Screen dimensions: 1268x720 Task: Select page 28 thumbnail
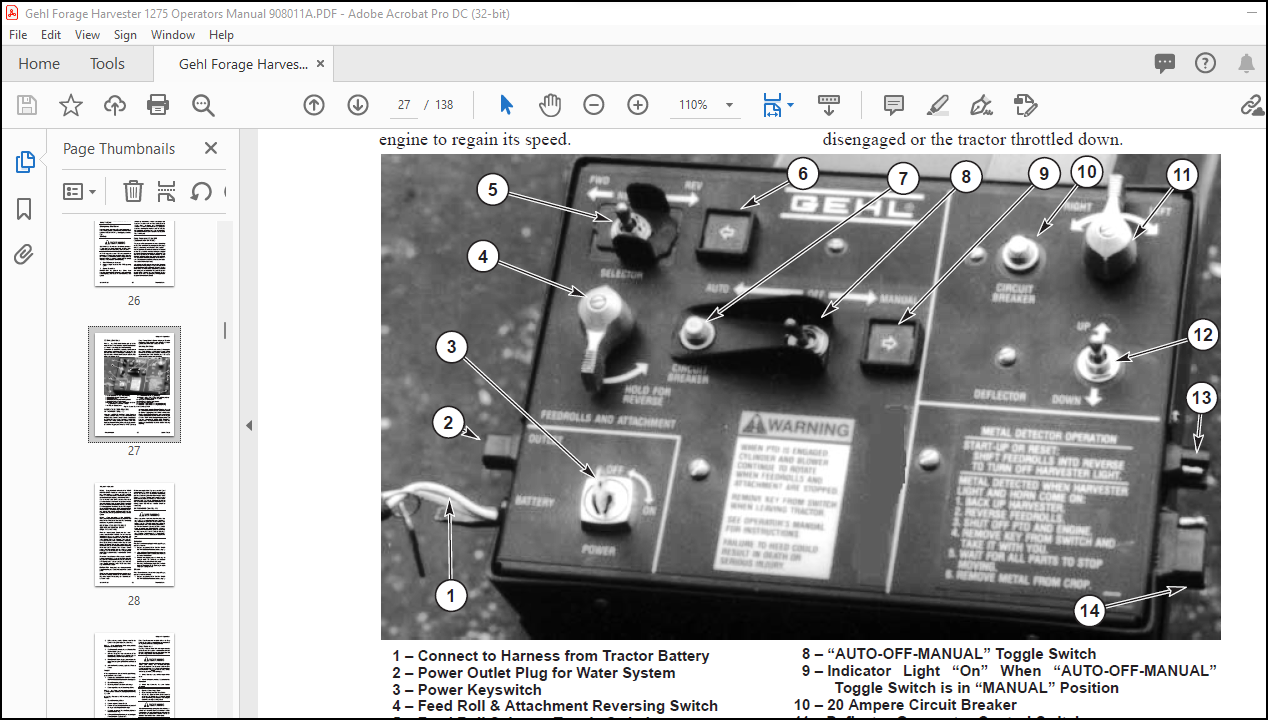click(x=134, y=534)
